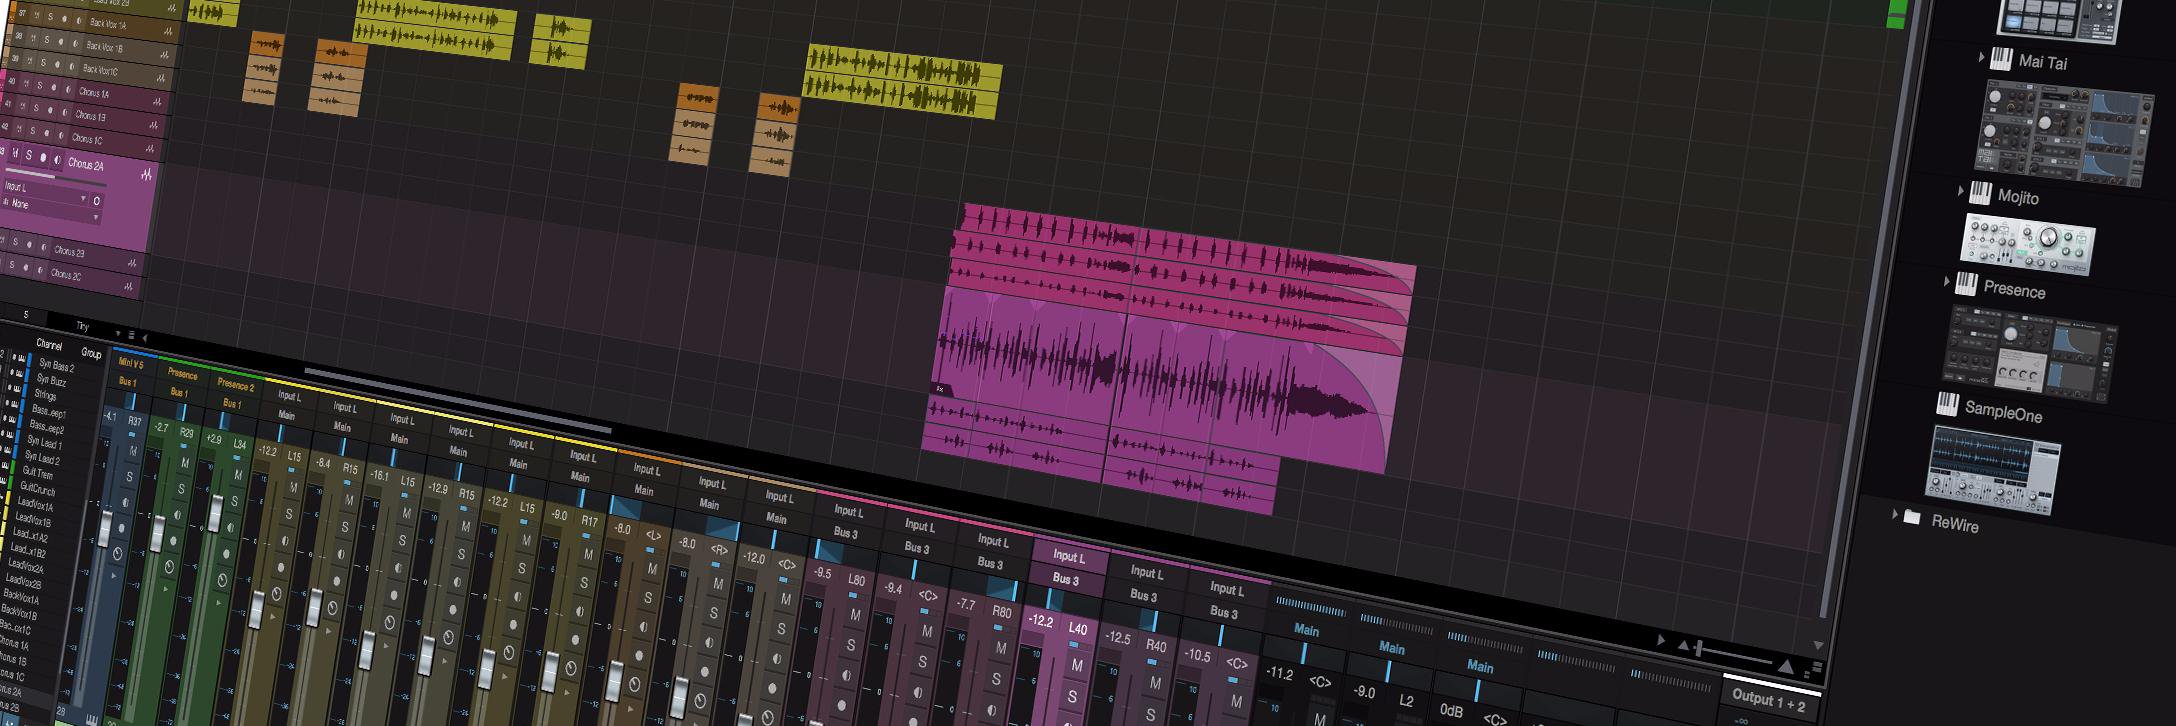Click the large zoom-in triangle below the arrangement
The height and width of the screenshot is (726, 2176).
[1785, 665]
